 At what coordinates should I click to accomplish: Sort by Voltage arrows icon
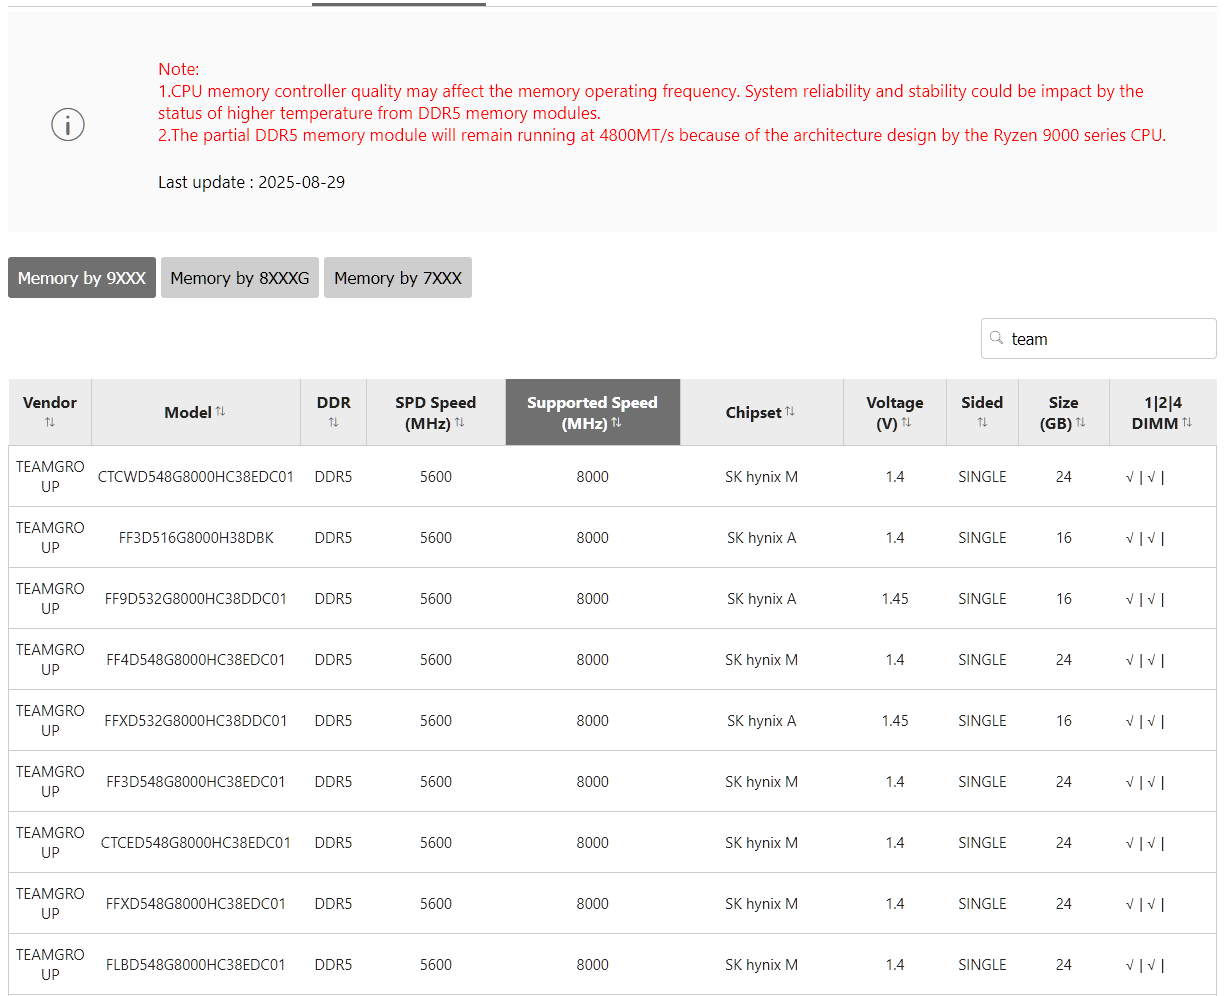(x=906, y=423)
